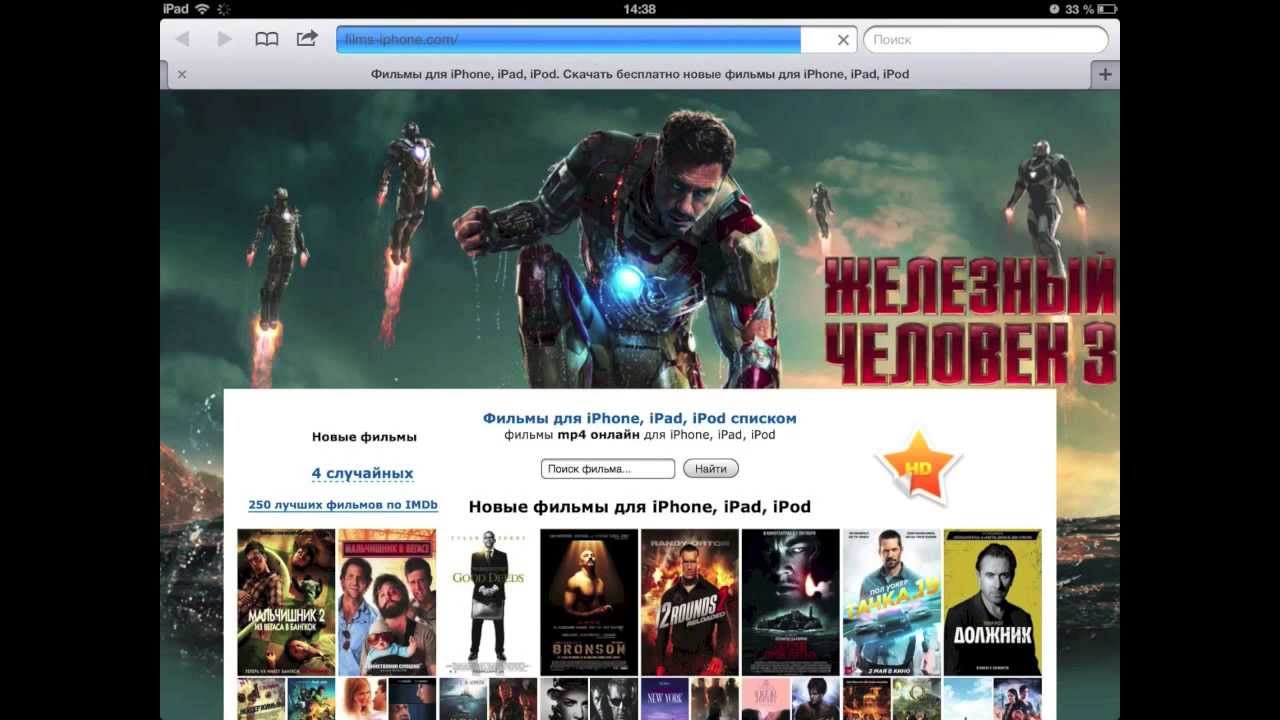Viewport: 1280px width, 720px height.
Task: Close the current tab with its X
Action: [x=182, y=74]
